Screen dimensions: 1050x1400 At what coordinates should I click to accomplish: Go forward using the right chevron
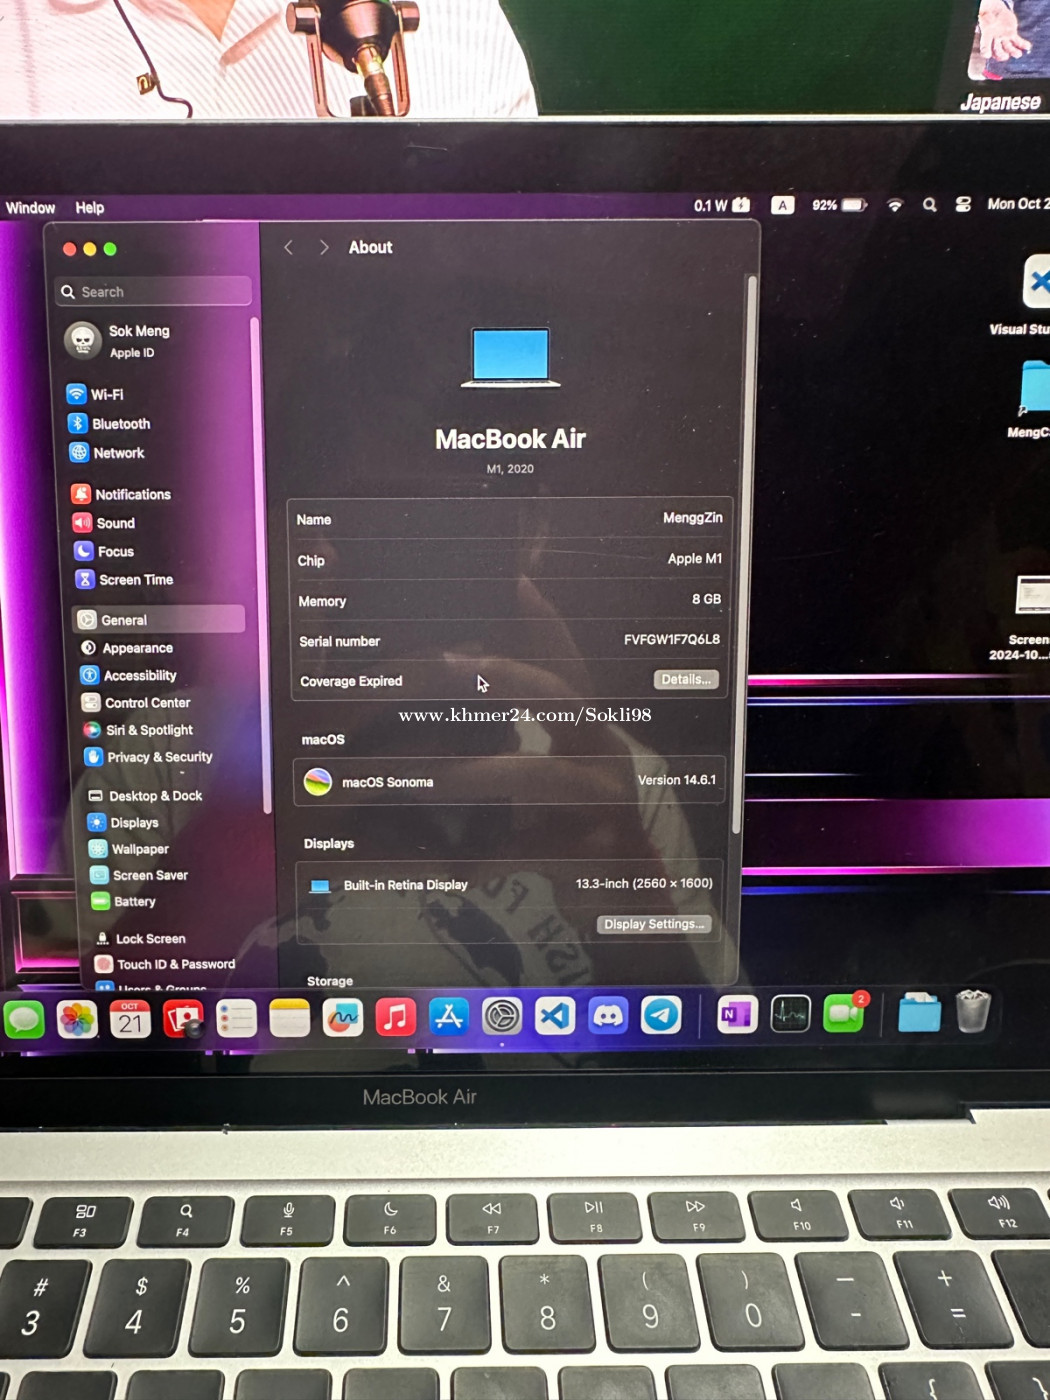point(324,247)
